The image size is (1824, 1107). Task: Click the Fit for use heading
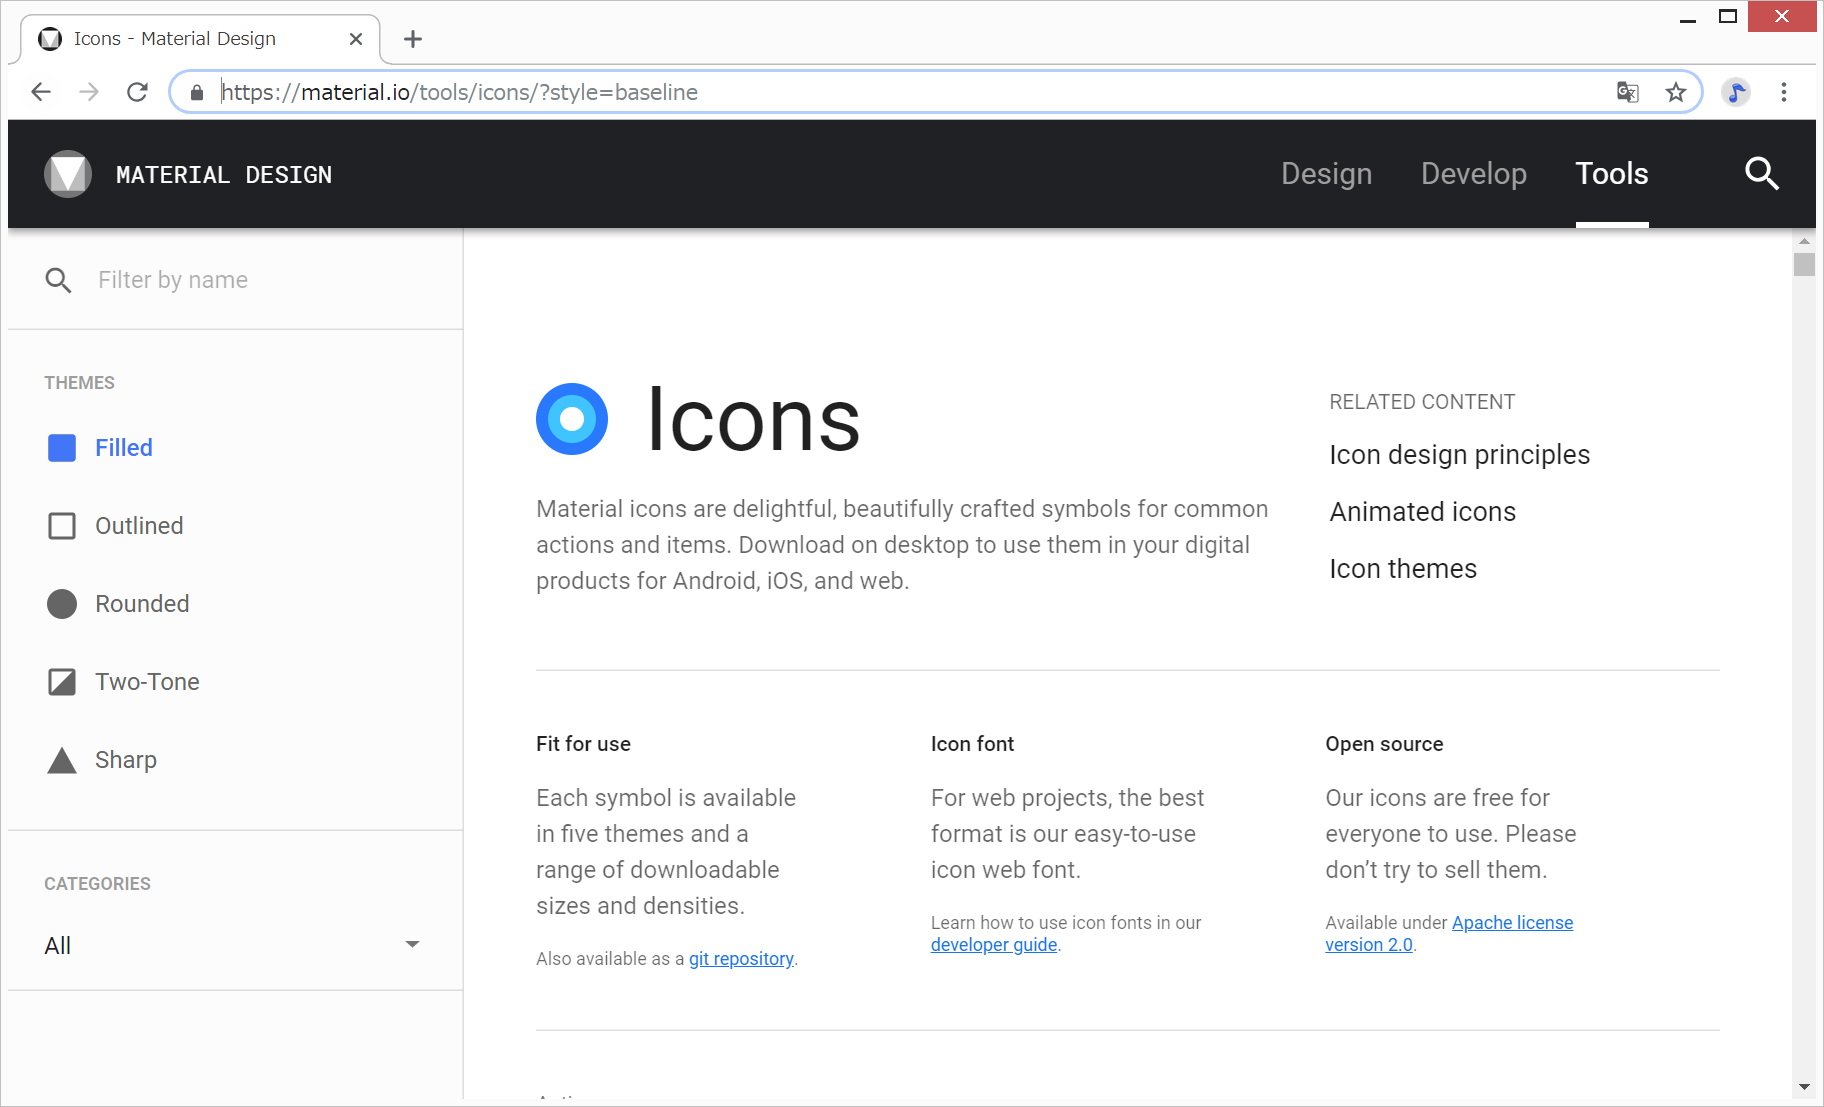pyautogui.click(x=583, y=744)
